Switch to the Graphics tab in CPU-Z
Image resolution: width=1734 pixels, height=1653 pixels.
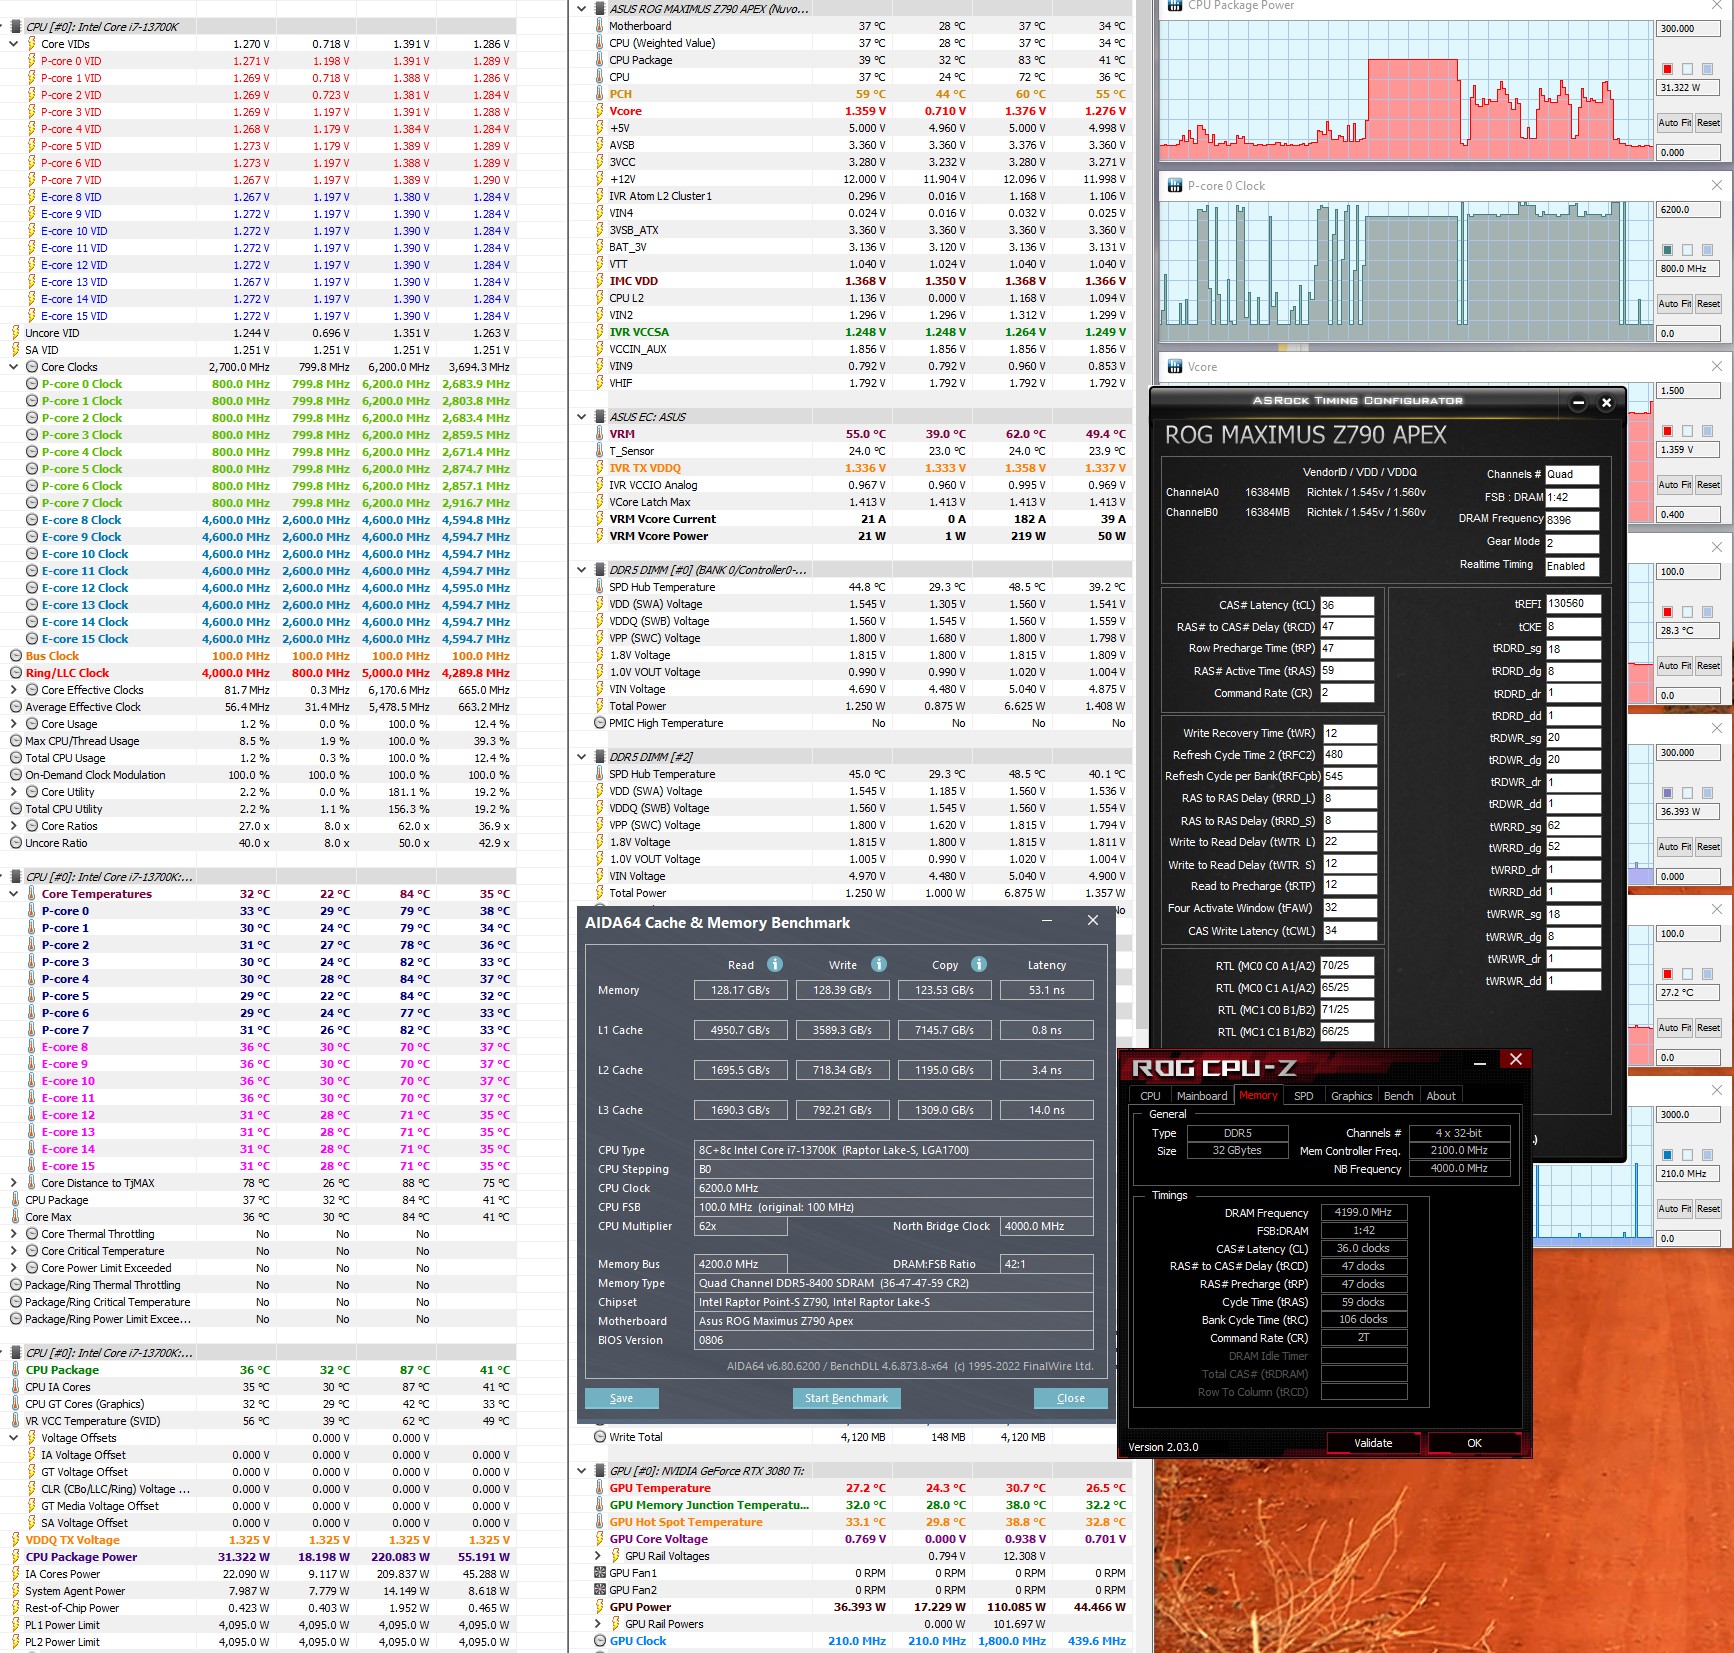tap(1352, 1096)
